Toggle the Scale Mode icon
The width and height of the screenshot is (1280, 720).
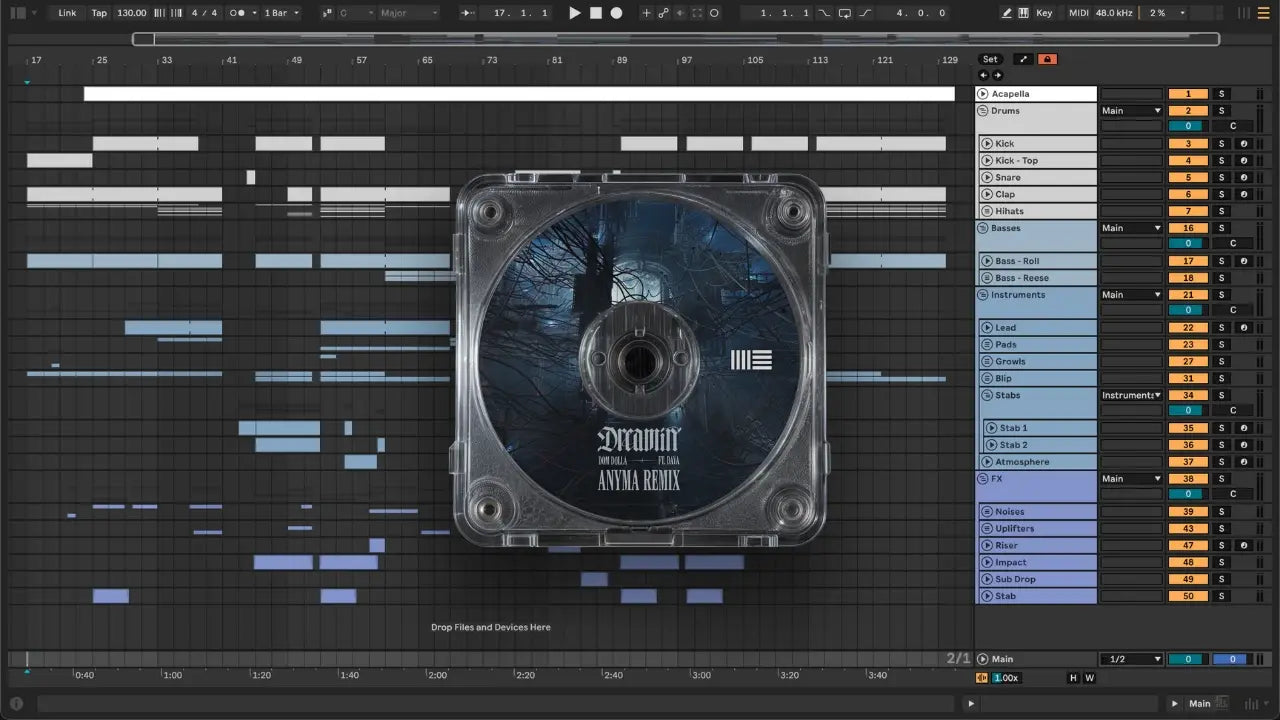pyautogui.click(x=327, y=13)
